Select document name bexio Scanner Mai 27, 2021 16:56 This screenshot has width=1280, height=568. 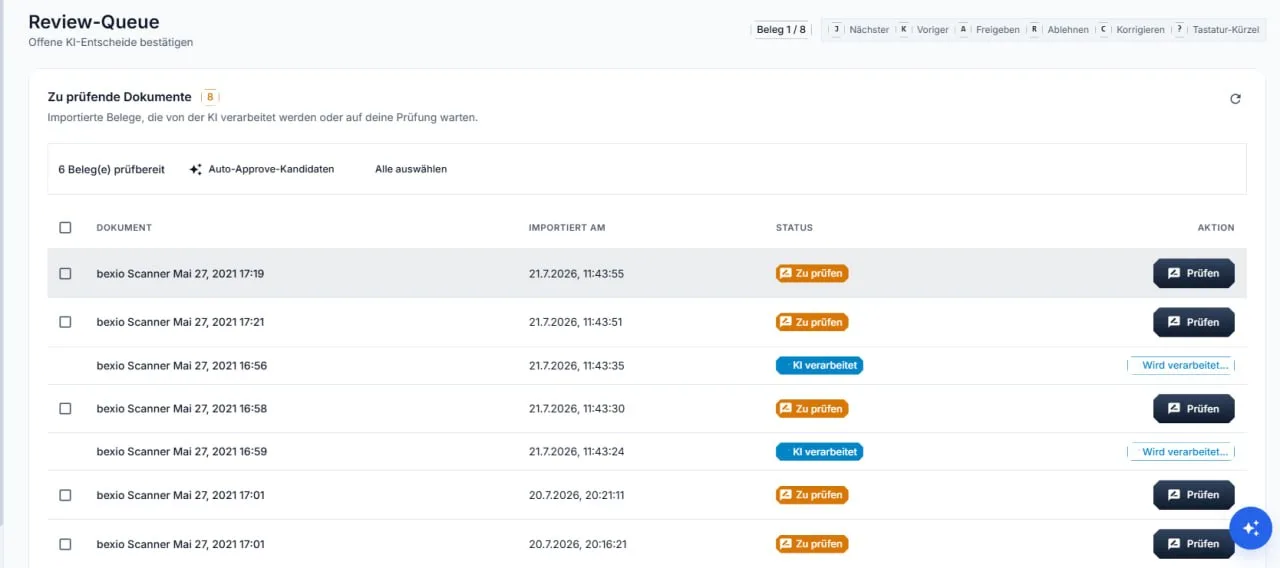point(182,366)
